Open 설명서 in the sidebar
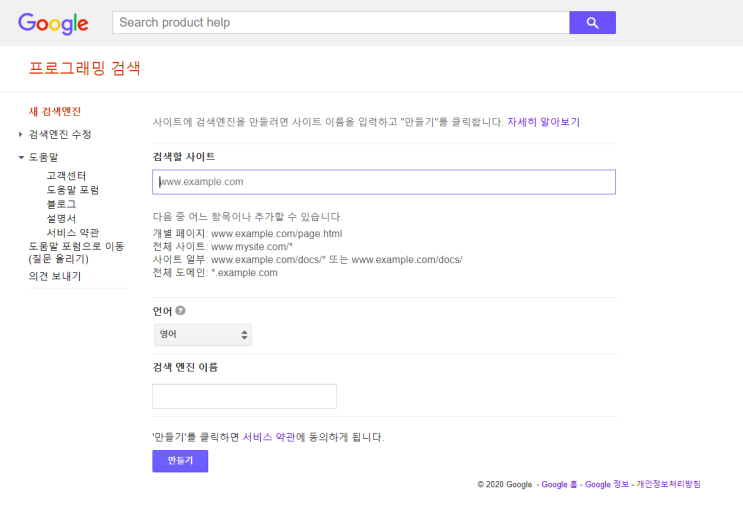Viewport: 743px width, 512px height. tap(61, 218)
